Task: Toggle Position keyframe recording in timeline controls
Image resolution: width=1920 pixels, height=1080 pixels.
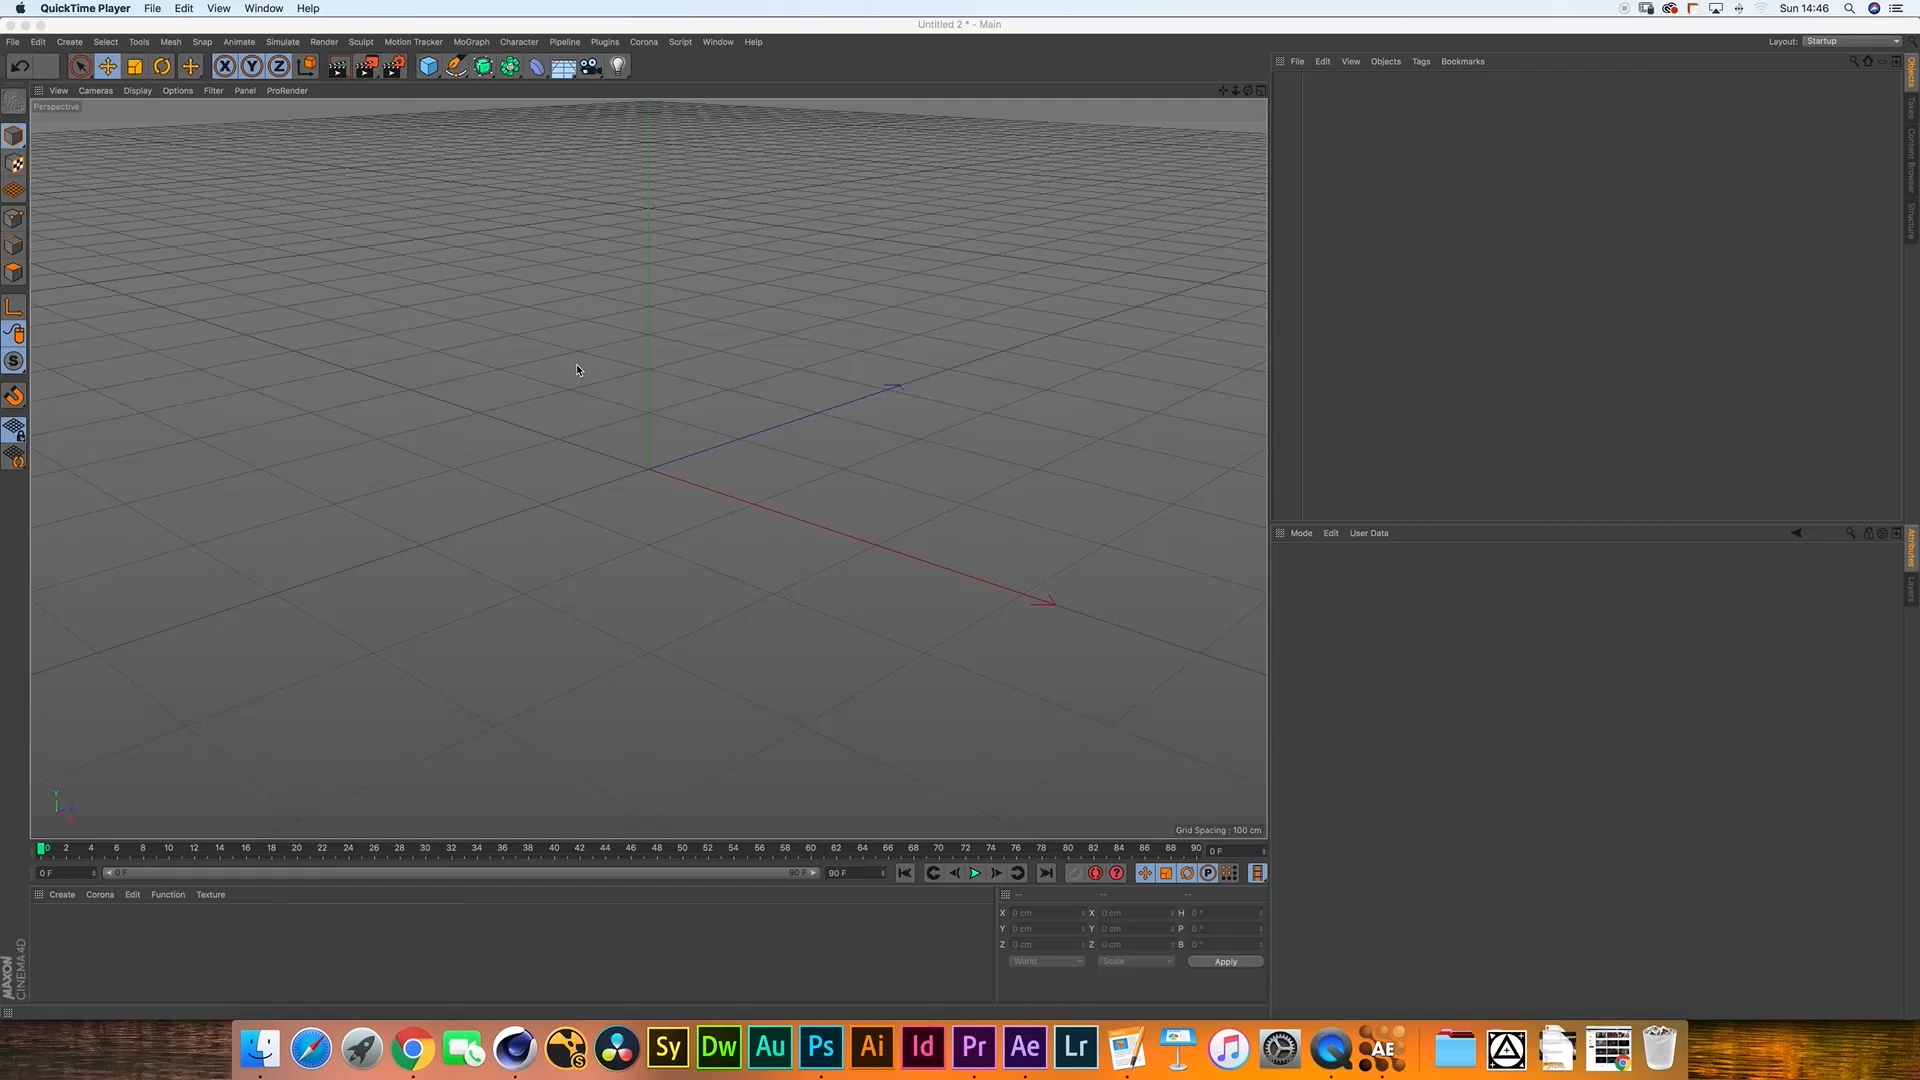Action: point(1145,873)
